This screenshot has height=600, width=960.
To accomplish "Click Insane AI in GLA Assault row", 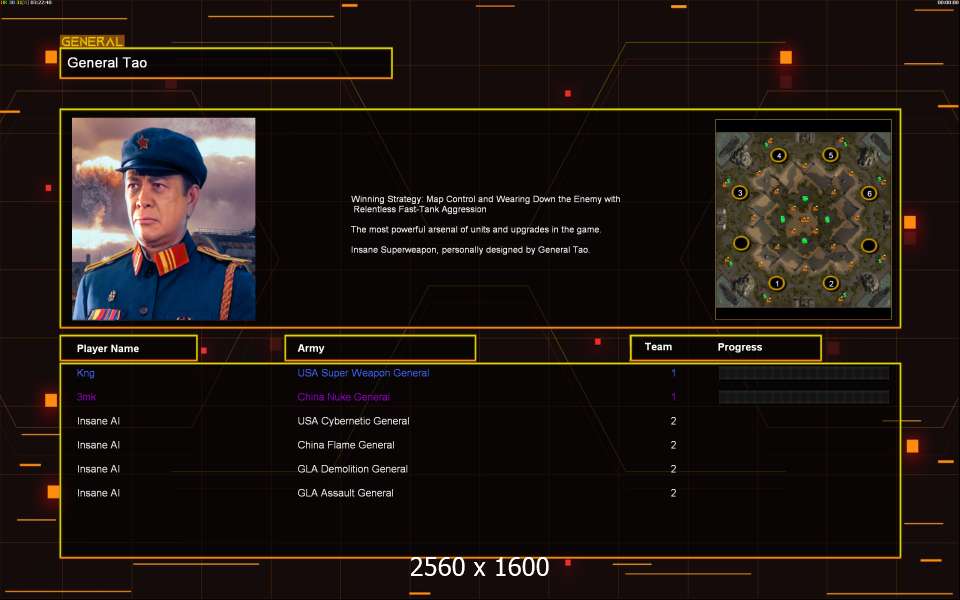I will pyautogui.click(x=99, y=493).
